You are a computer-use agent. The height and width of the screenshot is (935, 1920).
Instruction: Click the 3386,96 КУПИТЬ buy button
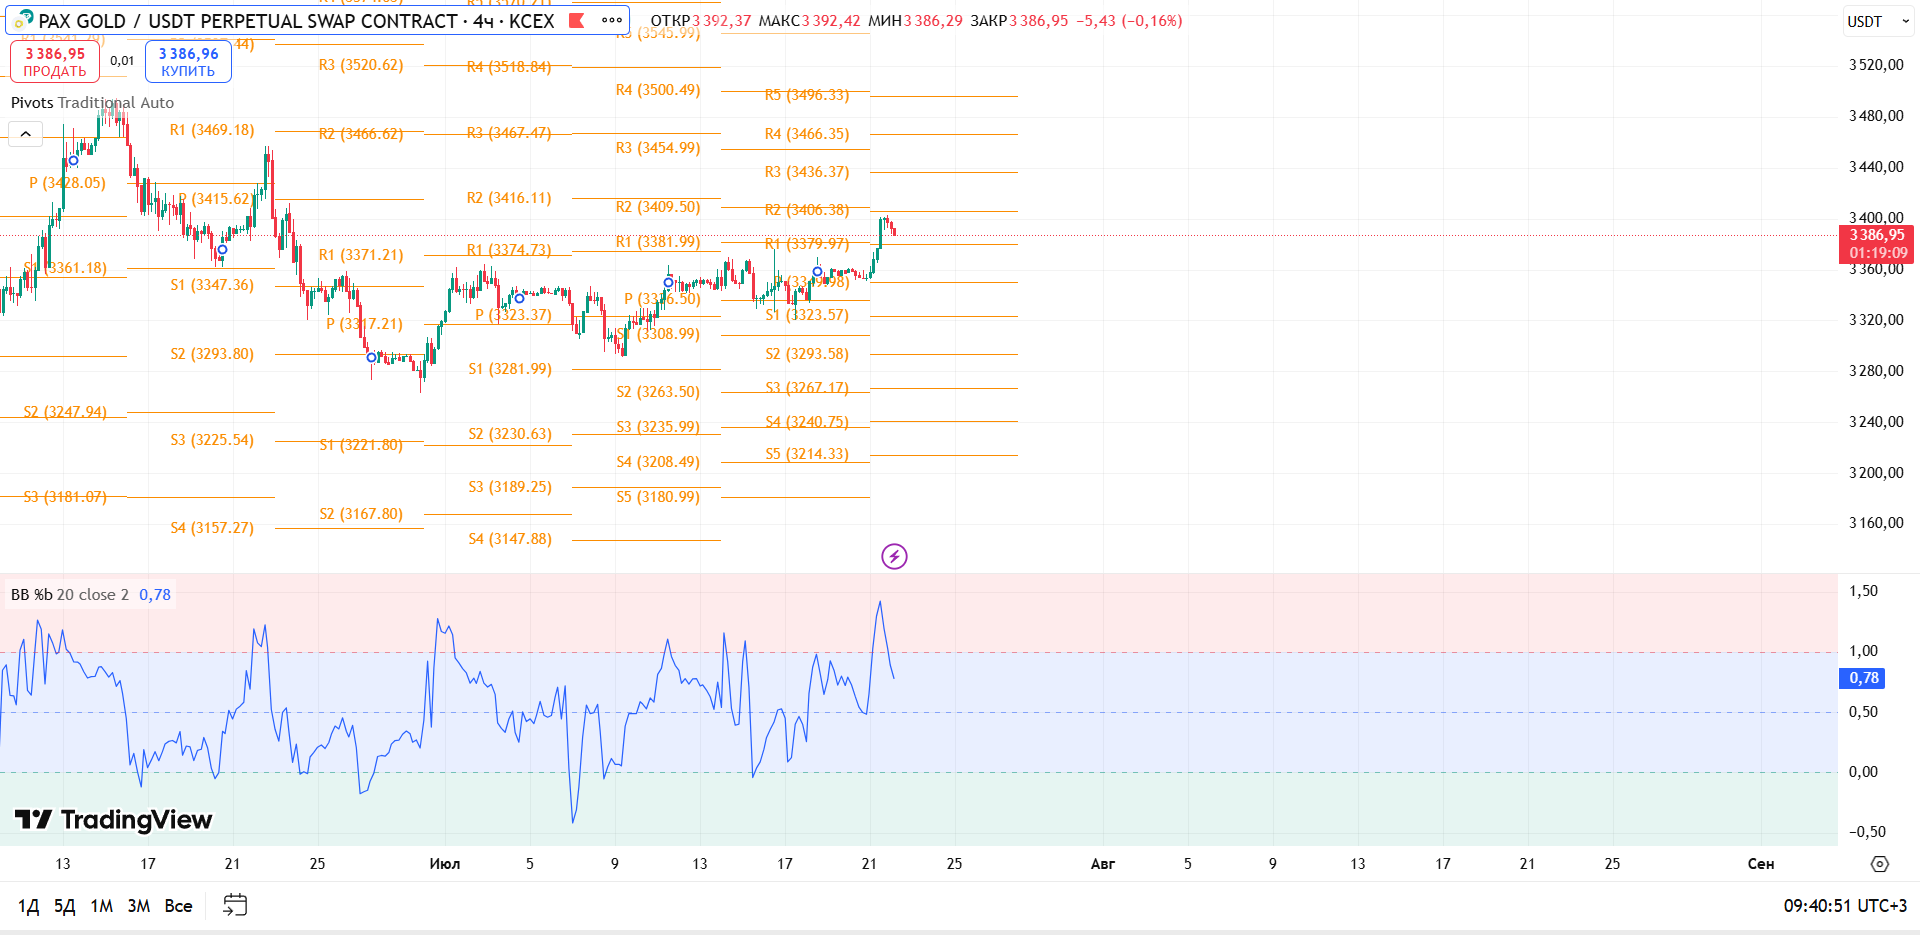coord(188,62)
